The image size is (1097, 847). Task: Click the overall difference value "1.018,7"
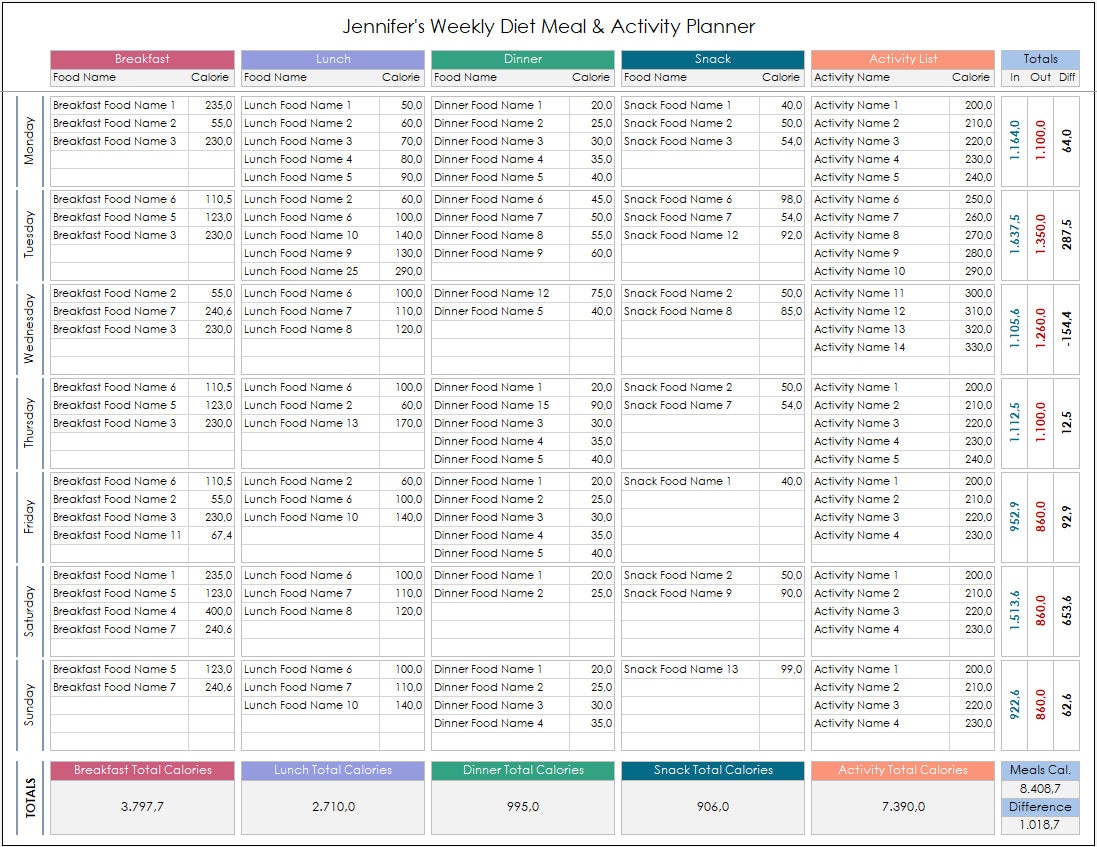pos(1040,825)
